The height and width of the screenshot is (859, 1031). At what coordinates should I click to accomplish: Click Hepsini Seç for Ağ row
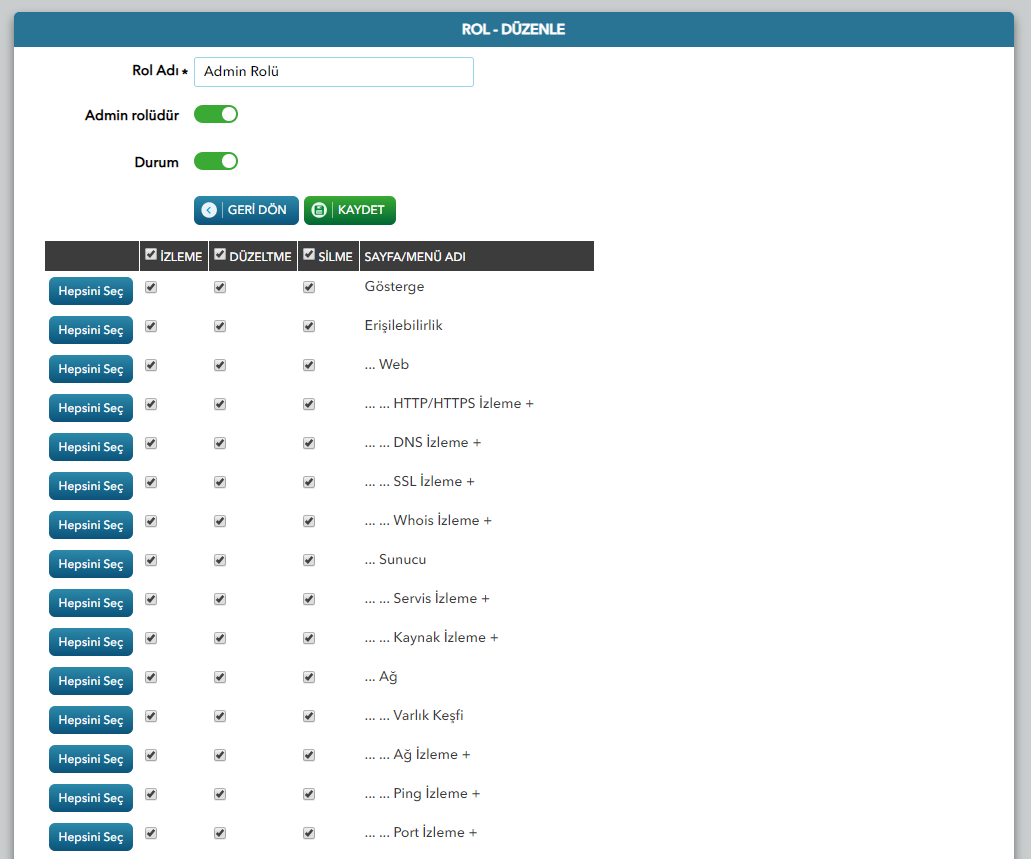click(x=91, y=681)
